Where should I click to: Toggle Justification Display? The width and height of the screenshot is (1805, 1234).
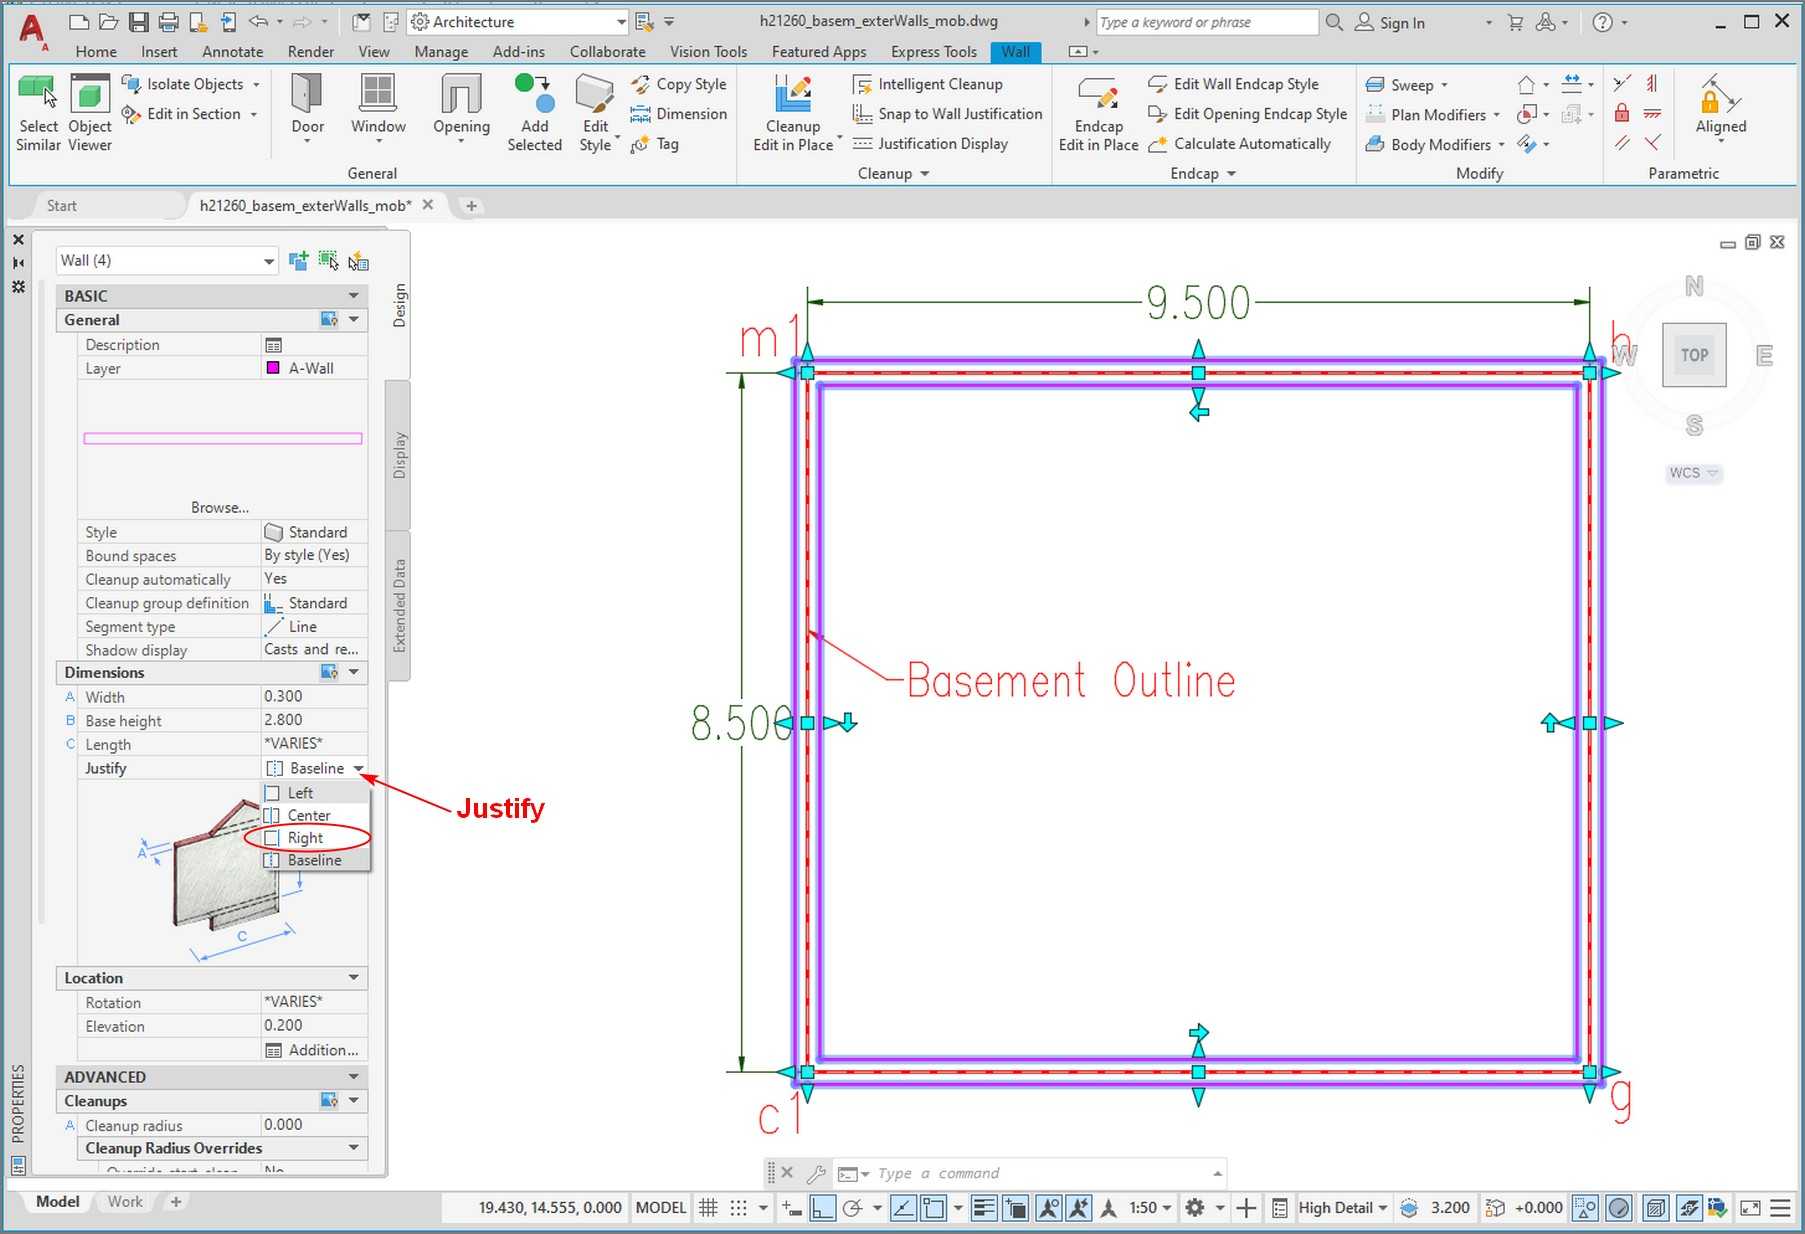click(931, 144)
